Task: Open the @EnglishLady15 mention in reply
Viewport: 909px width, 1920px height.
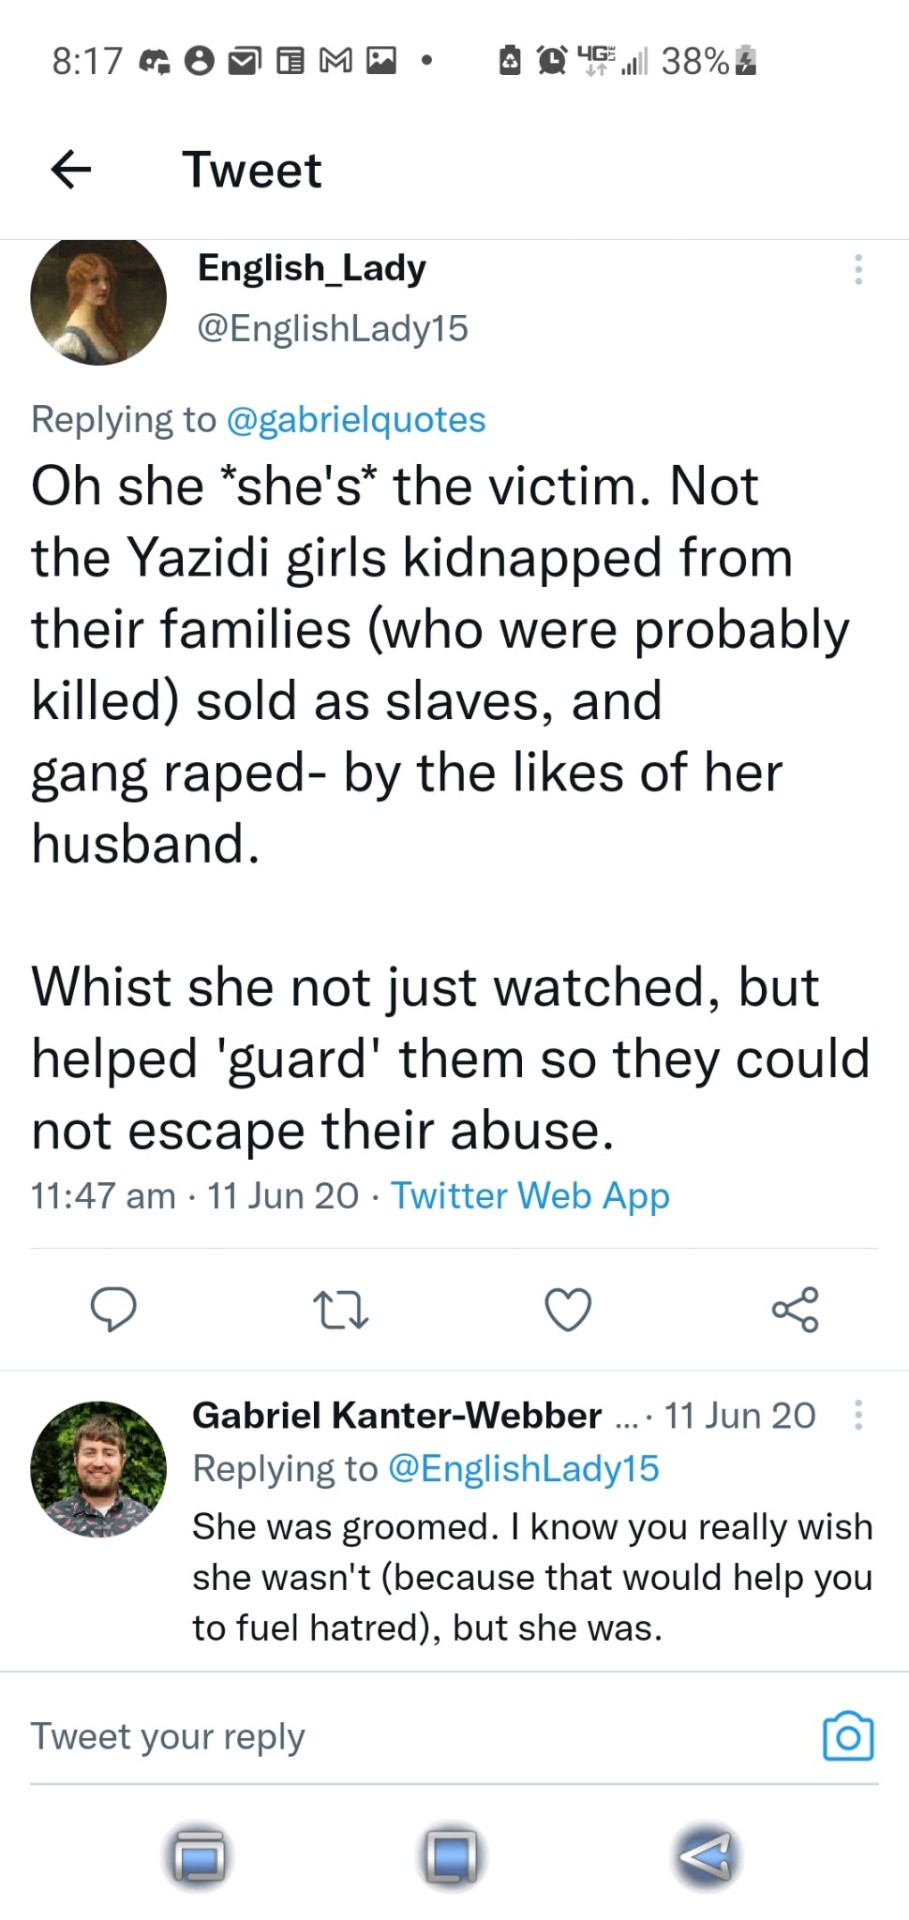Action: click(522, 1468)
